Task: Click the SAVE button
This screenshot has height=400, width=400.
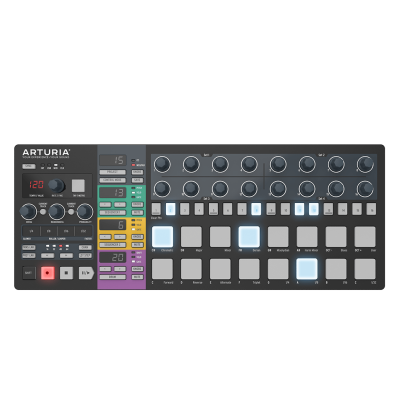Action: [137, 180]
